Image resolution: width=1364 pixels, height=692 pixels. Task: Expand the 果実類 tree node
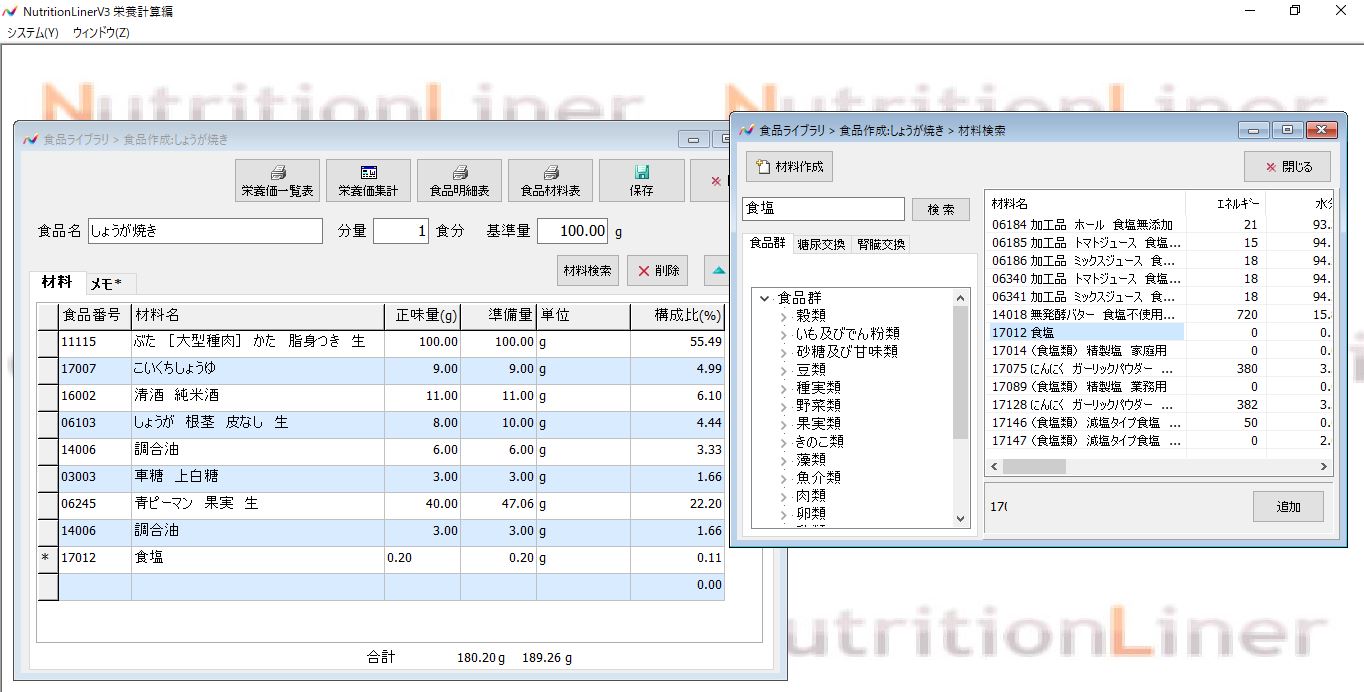pos(784,424)
